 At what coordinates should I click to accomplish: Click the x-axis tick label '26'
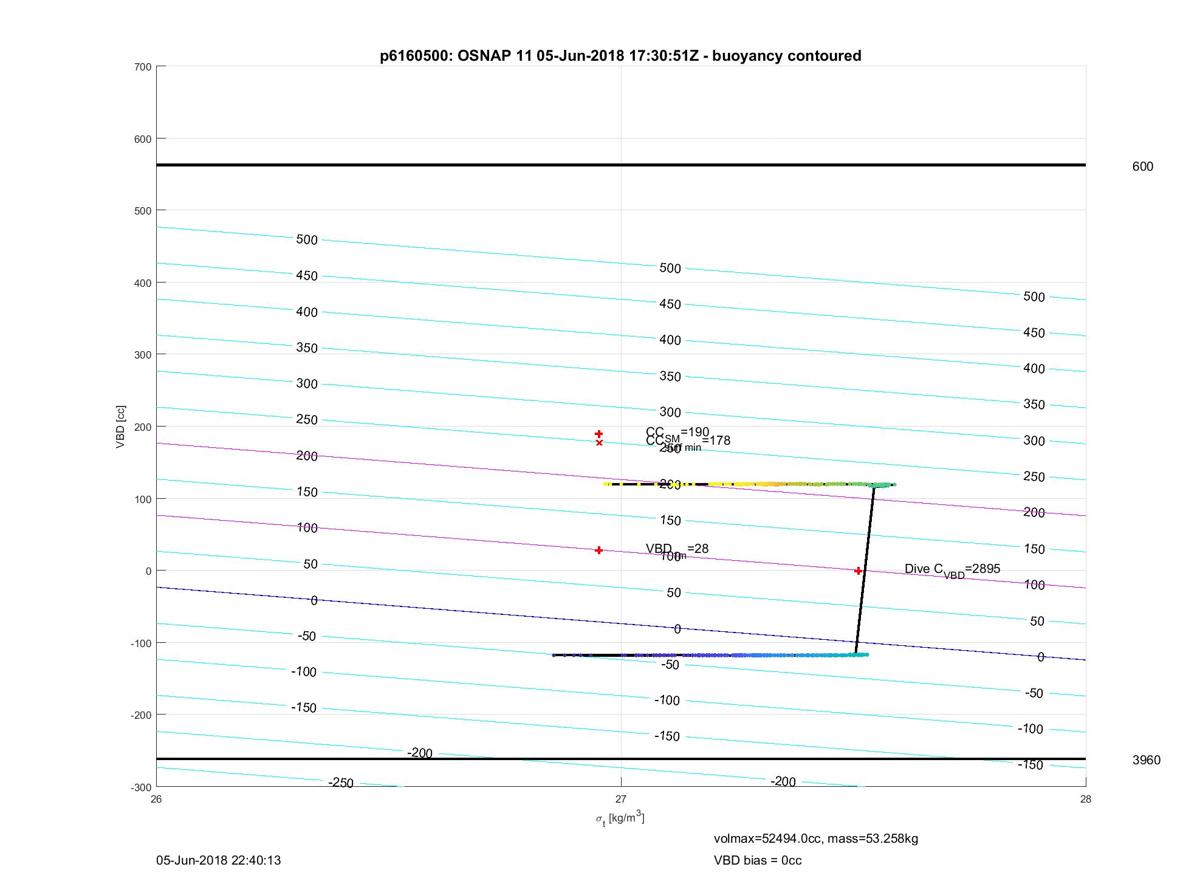pyautogui.click(x=156, y=799)
